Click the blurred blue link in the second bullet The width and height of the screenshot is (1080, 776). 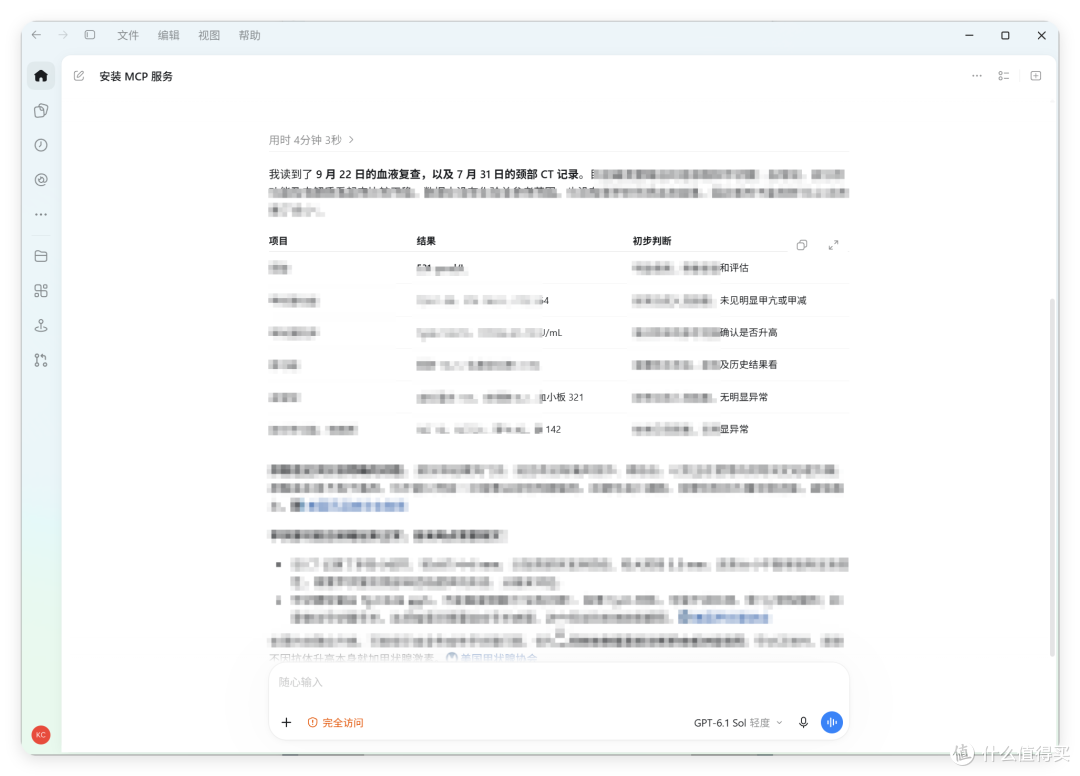[723, 617]
